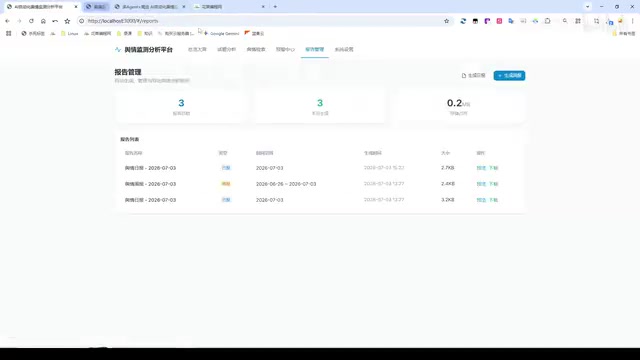Screen dimensions: 640x360
Task: Preview the weekly report sized 2.4KB
Action: pyautogui.click(x=481, y=184)
